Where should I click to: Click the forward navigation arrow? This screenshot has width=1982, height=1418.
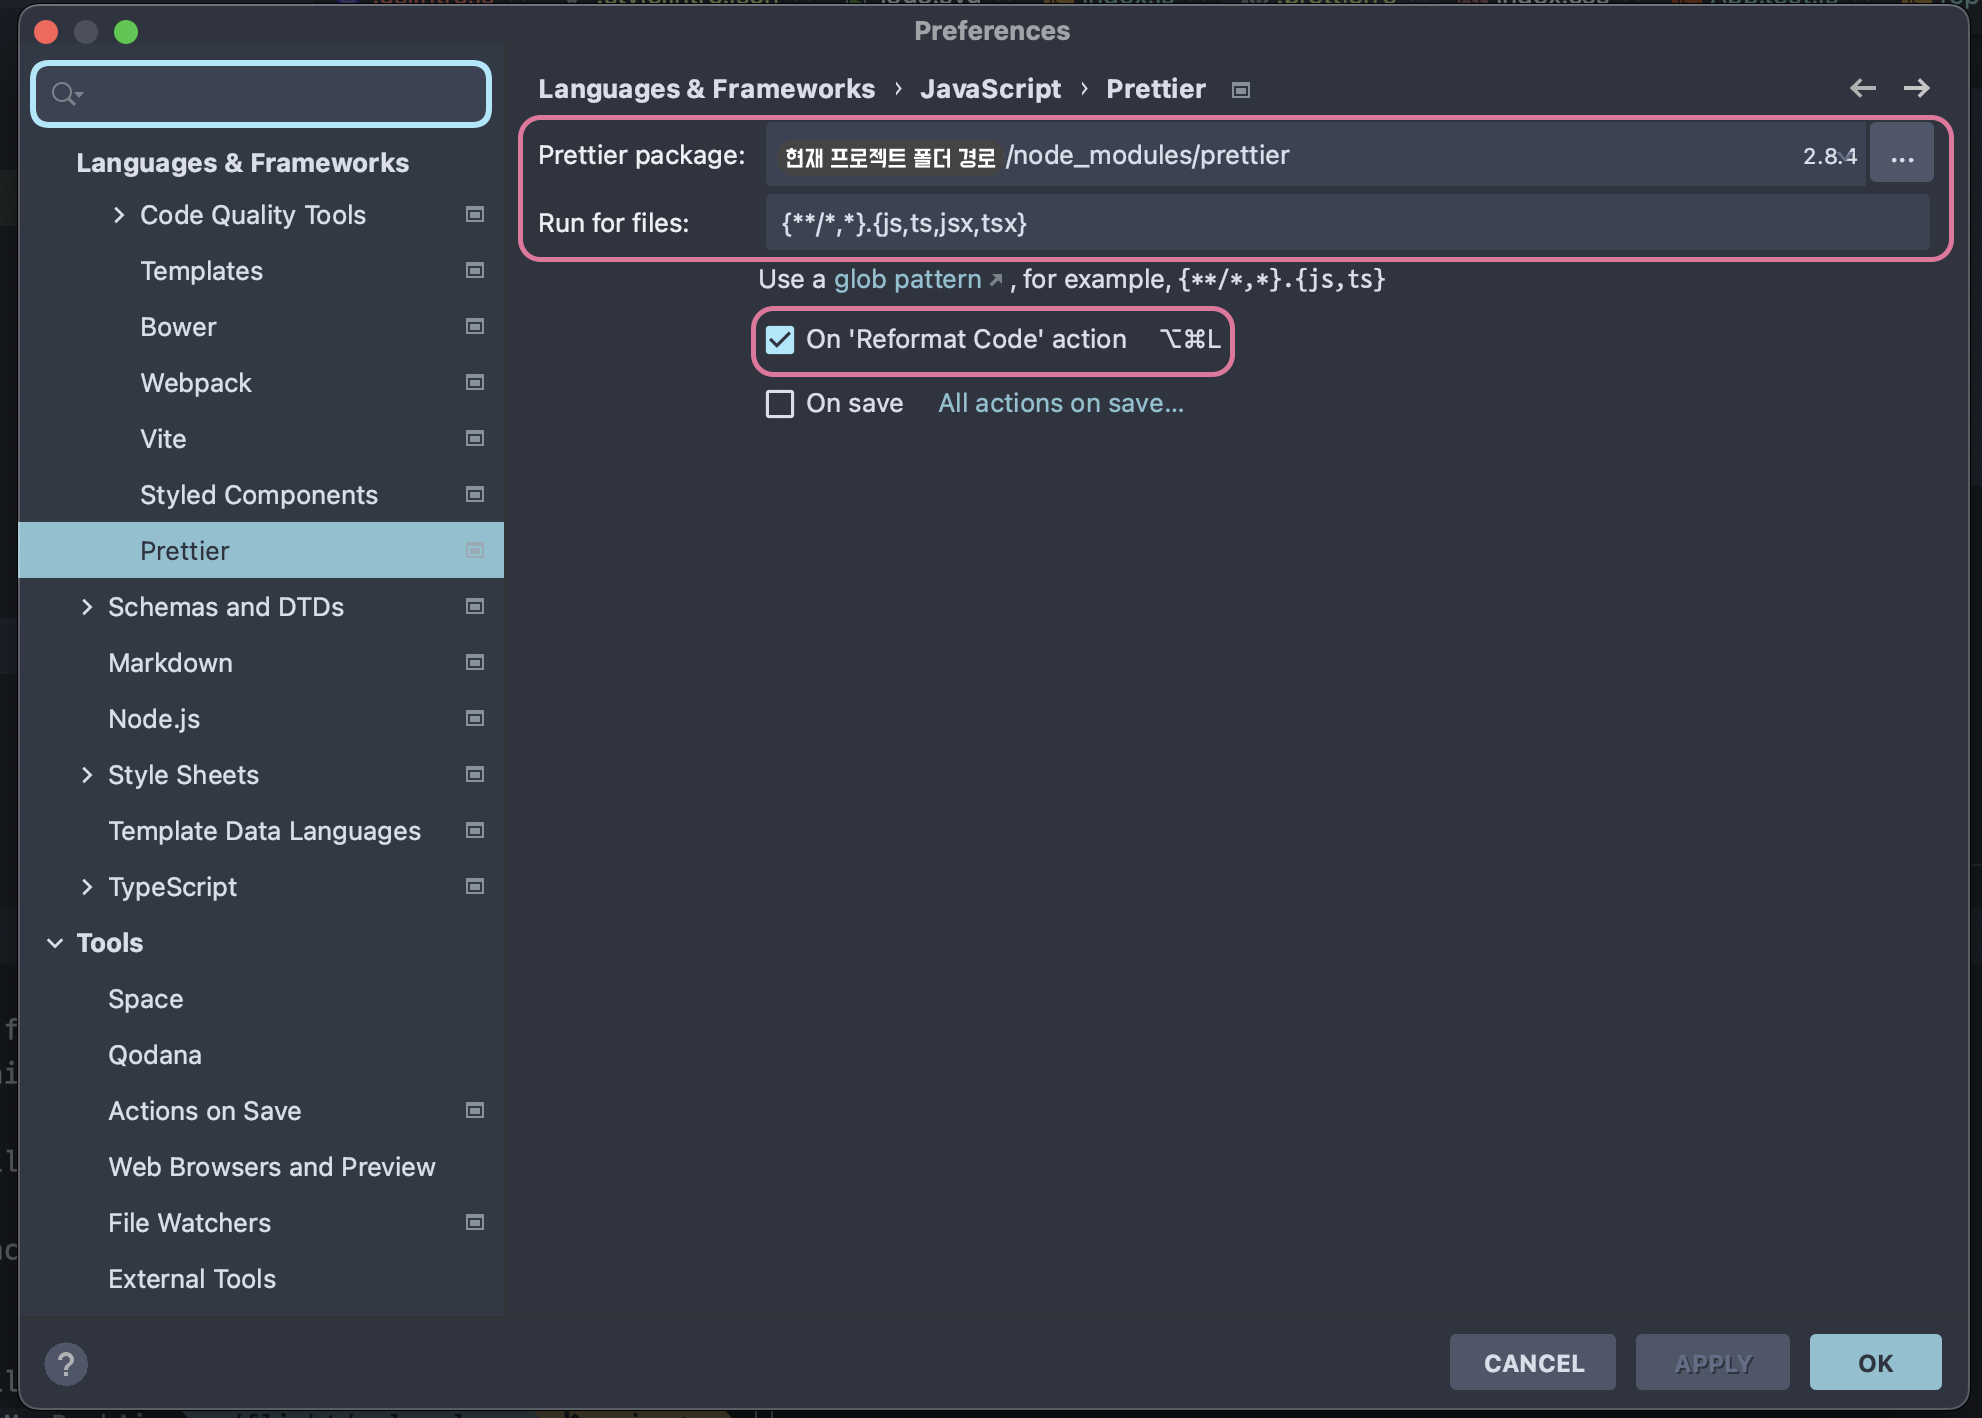tap(1916, 88)
